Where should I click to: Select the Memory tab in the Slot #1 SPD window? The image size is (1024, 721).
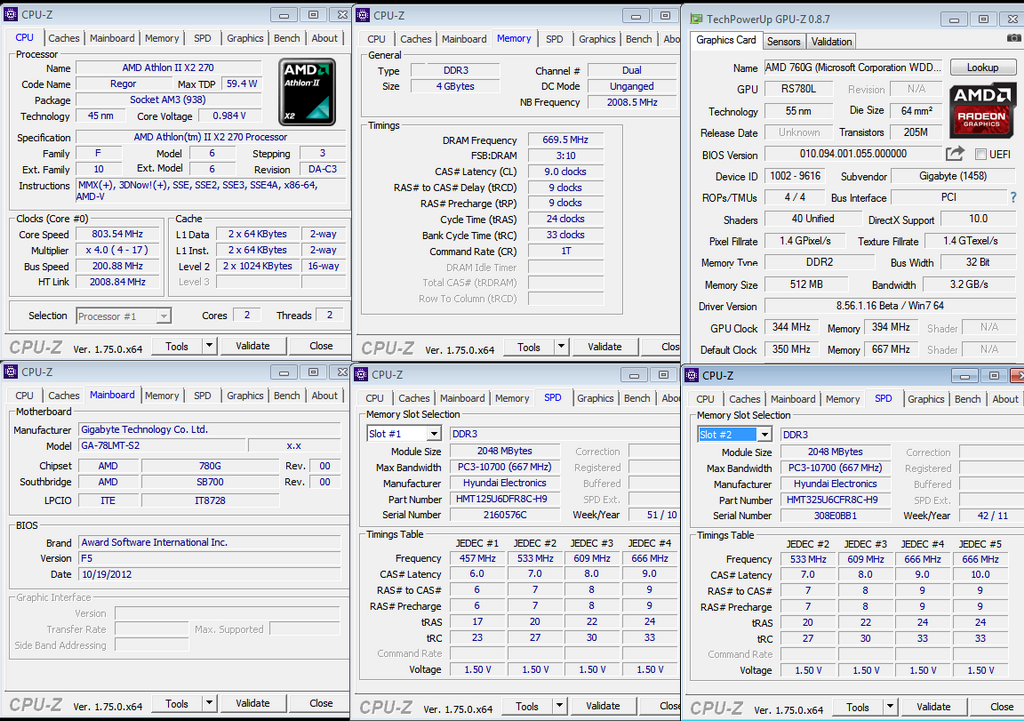[x=512, y=398]
